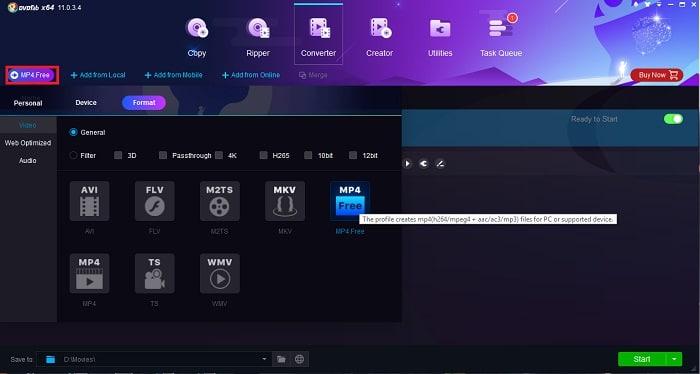Viewport: 700px width, 374px height.
Task: Open the Task Queue
Action: (x=501, y=37)
